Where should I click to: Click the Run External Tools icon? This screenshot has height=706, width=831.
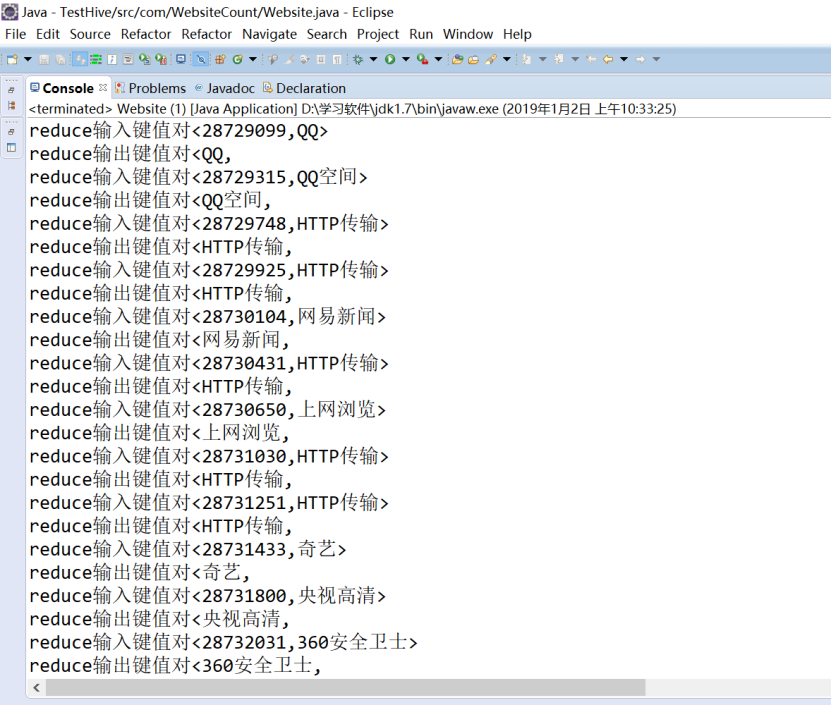click(x=422, y=59)
